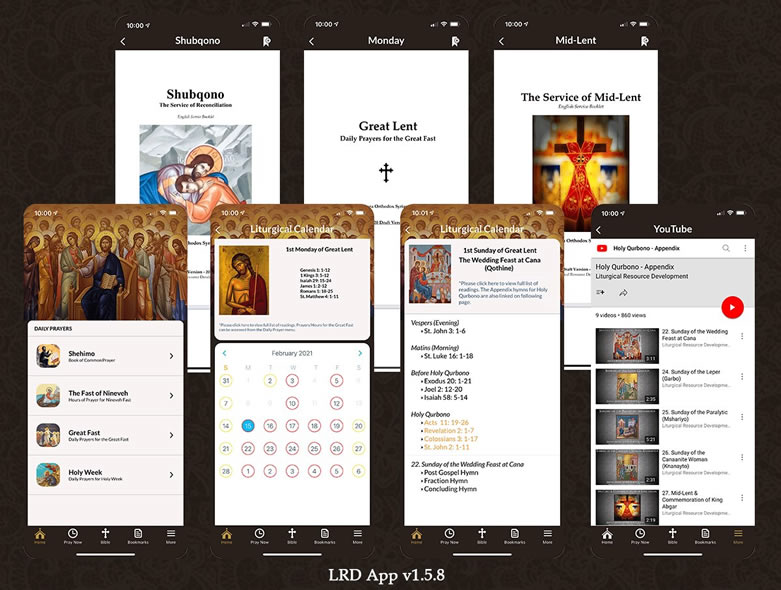Tap bookmark icon on Monday screen

coord(455,41)
